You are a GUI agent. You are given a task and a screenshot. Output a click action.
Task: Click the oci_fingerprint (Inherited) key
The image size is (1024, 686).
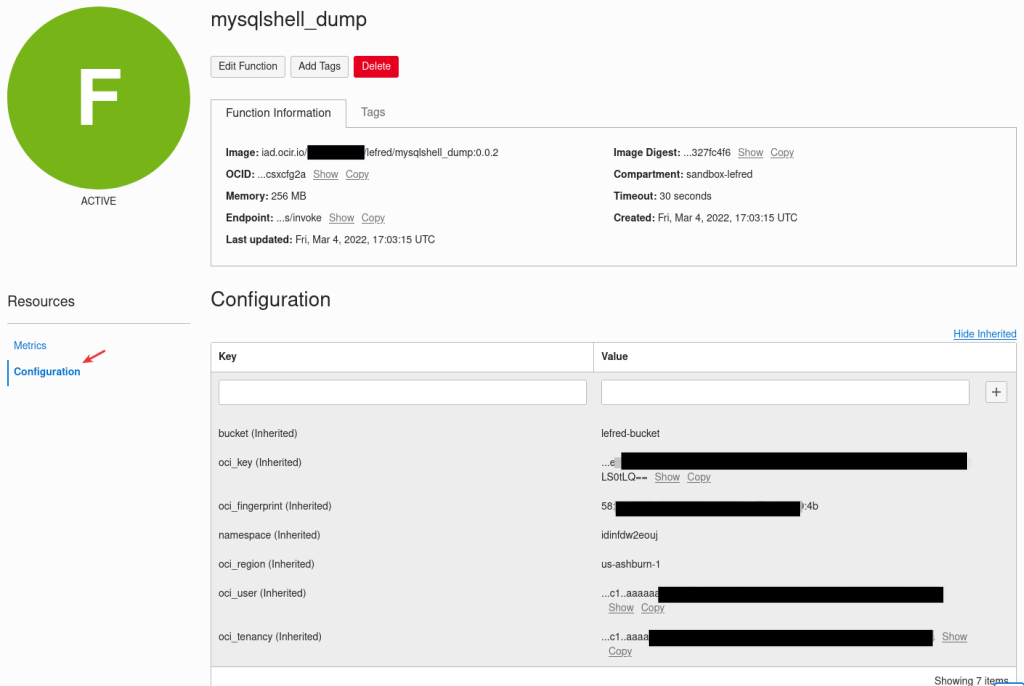pos(275,506)
